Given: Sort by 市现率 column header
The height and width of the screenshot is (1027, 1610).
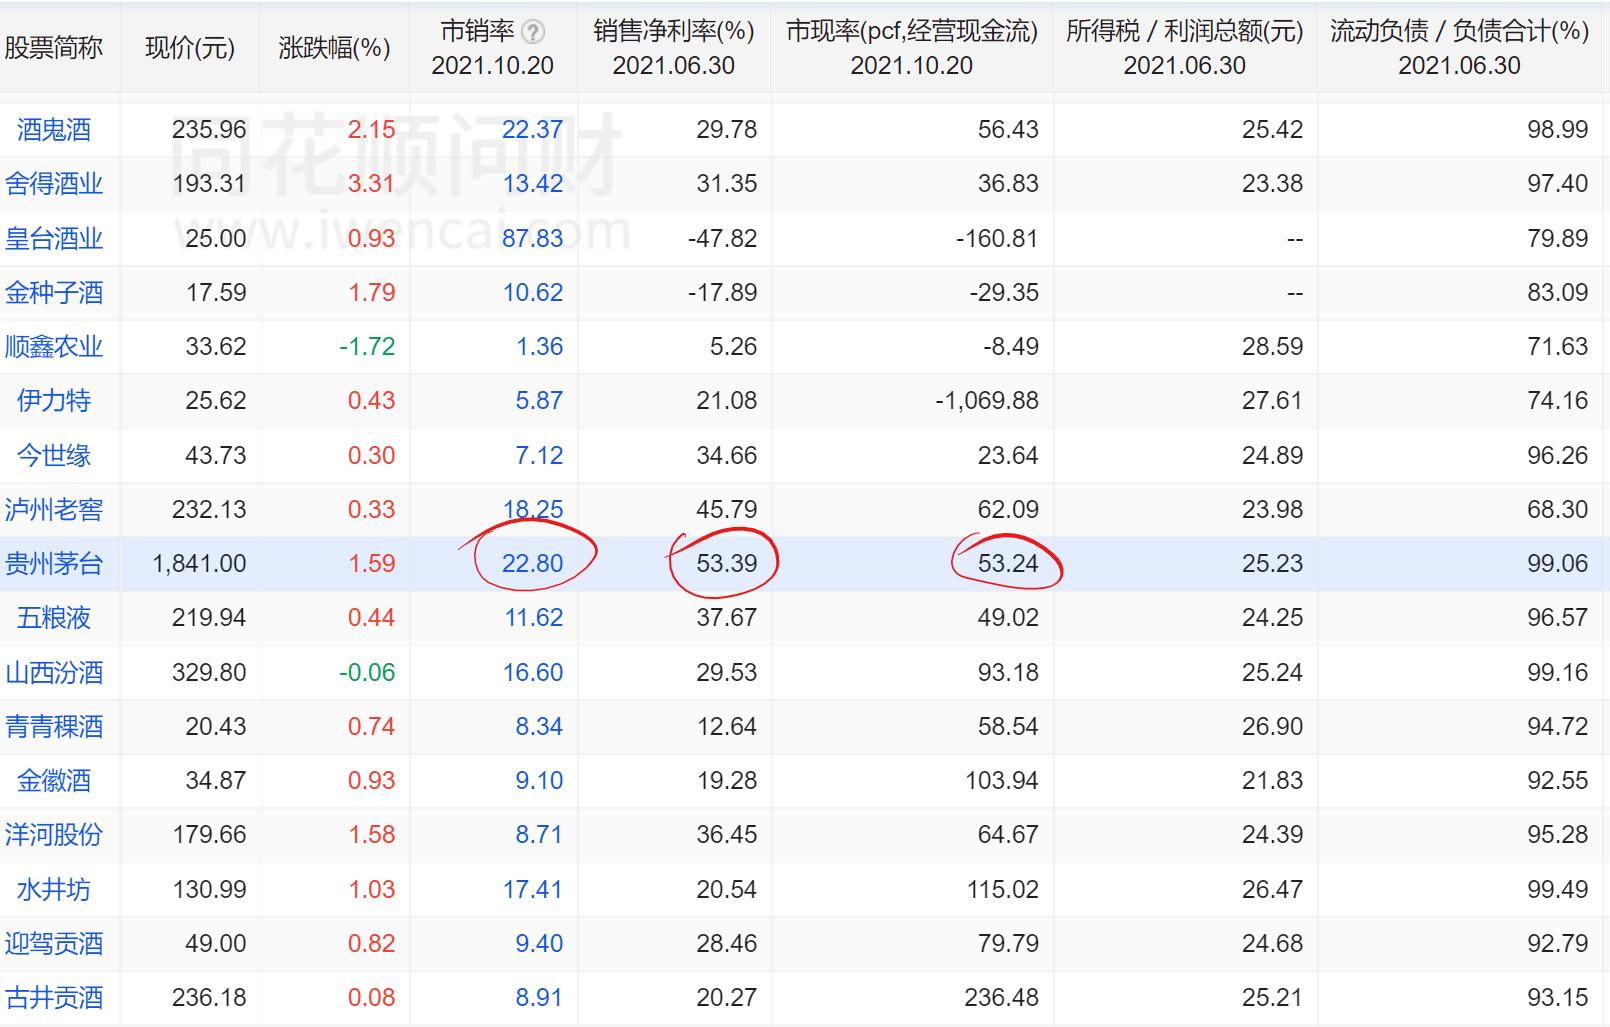Looking at the screenshot, I should [914, 47].
